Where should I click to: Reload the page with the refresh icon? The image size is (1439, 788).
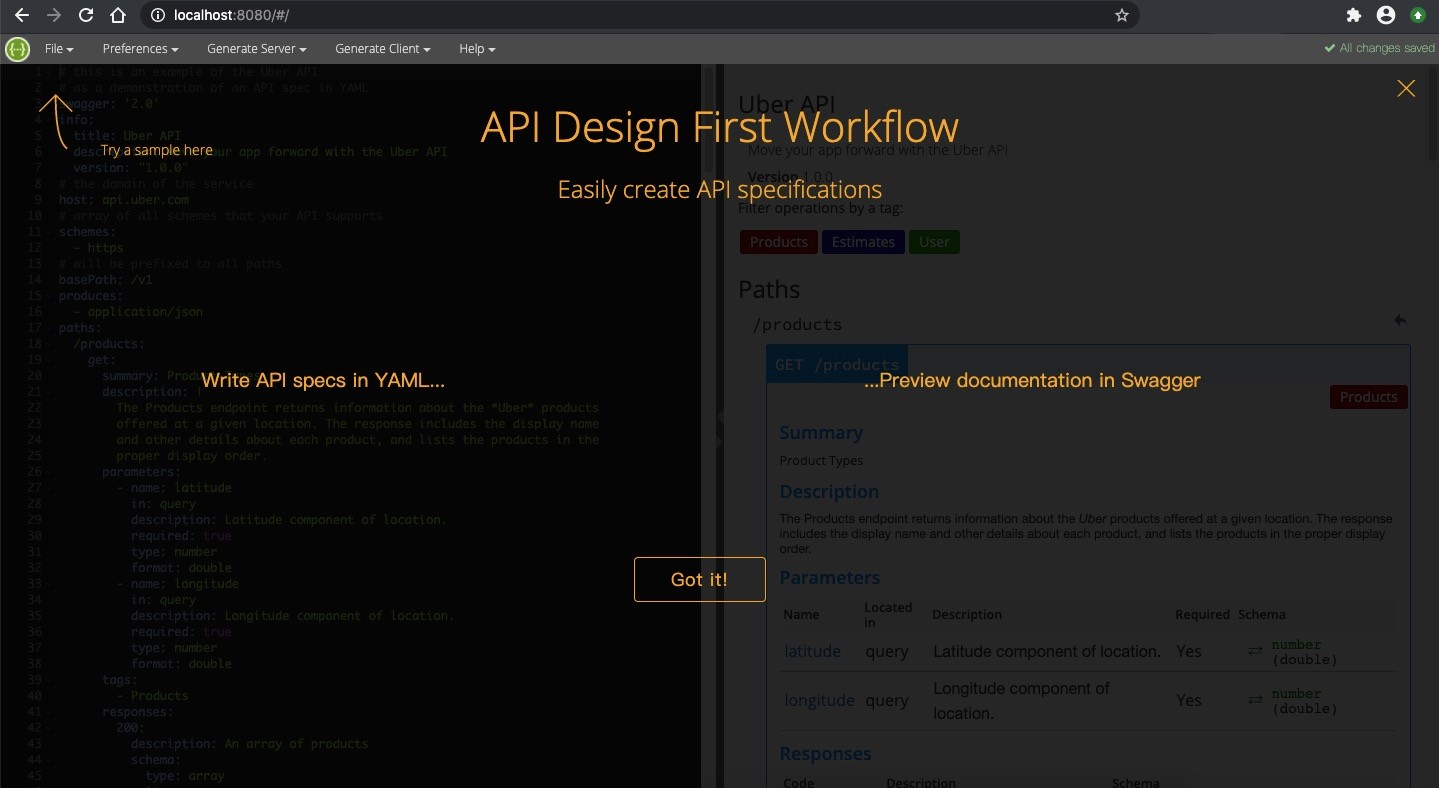click(86, 15)
